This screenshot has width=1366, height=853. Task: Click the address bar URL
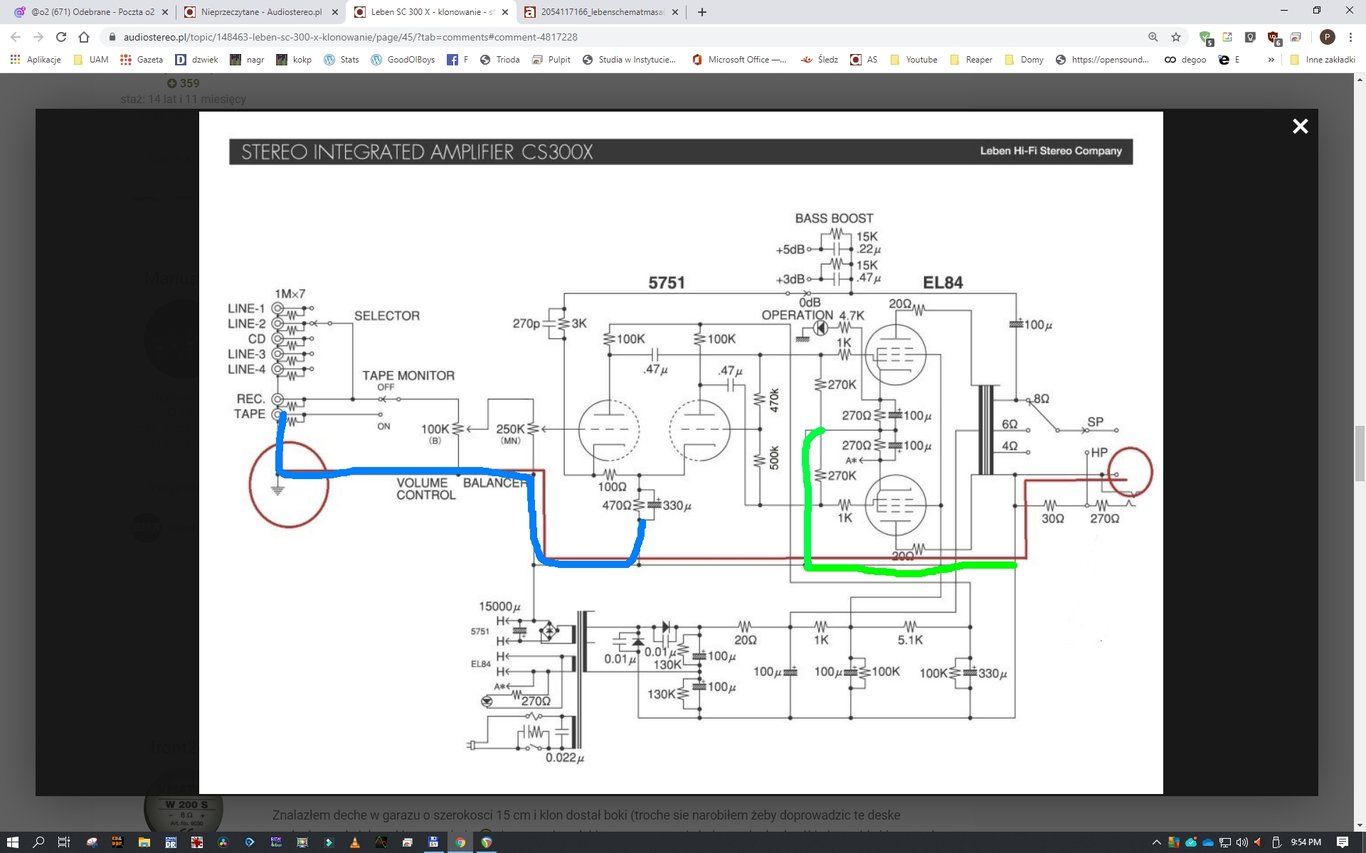click(x=350, y=37)
